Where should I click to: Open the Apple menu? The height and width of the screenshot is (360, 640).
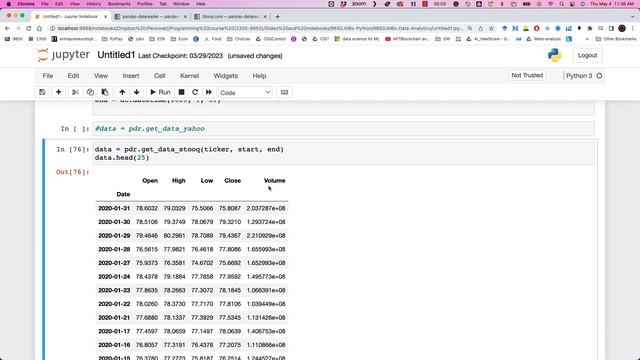click(9, 4)
